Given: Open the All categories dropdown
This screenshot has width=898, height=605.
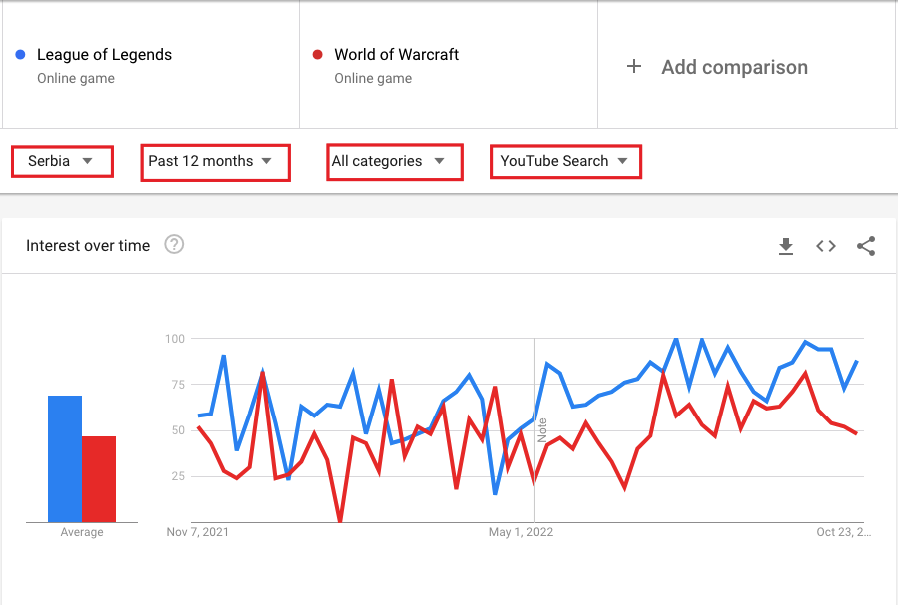Looking at the screenshot, I should click(395, 162).
